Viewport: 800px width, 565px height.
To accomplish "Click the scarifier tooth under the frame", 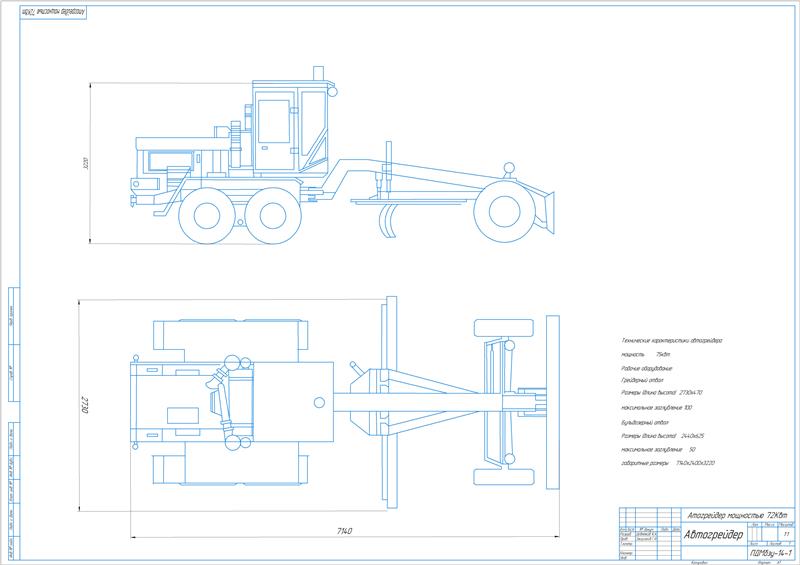I will pos(388,220).
